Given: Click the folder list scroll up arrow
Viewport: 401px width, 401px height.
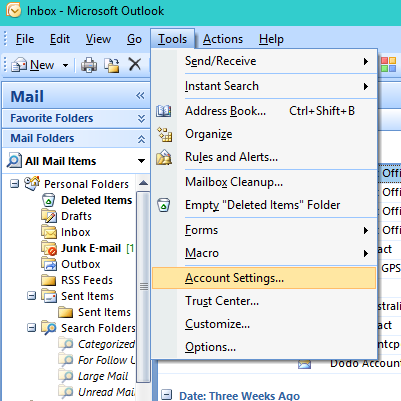Looking at the screenshot, I should (x=144, y=183).
